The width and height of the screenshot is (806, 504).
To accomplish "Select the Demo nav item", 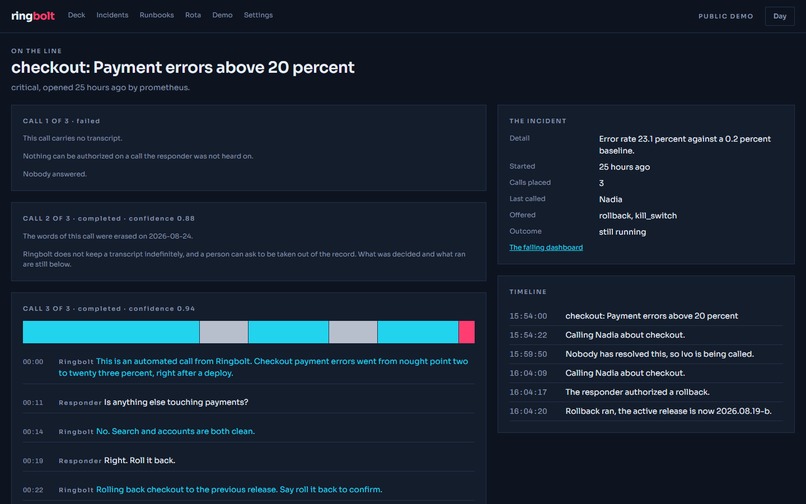I will [x=223, y=15].
